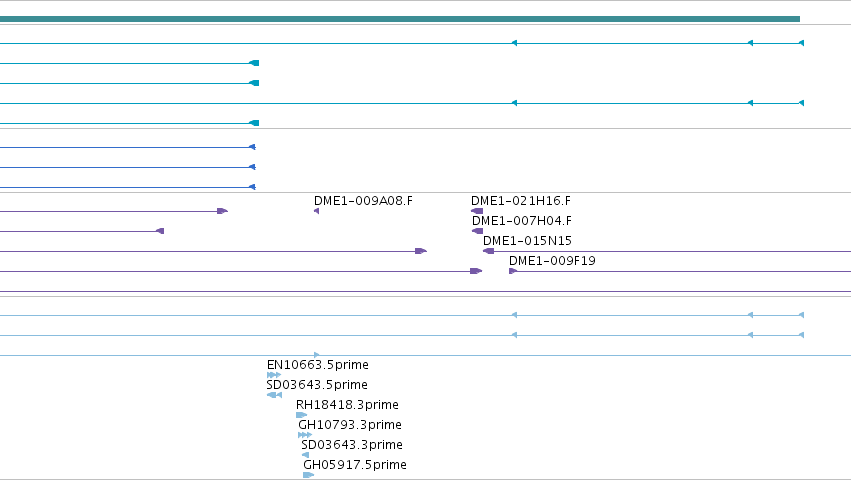Viewport: 851px width, 480px height.
Task: Select the purple feature under DME1-007H04.F
Action: pos(478,231)
